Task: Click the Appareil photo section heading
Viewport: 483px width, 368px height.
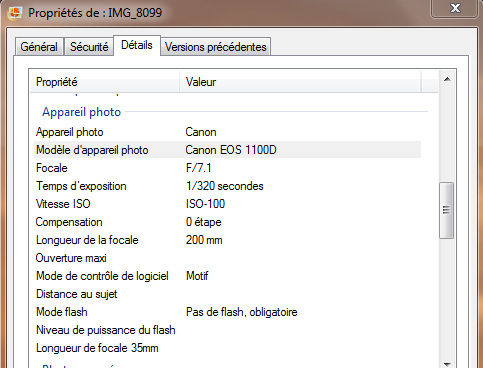Action: coord(81,112)
